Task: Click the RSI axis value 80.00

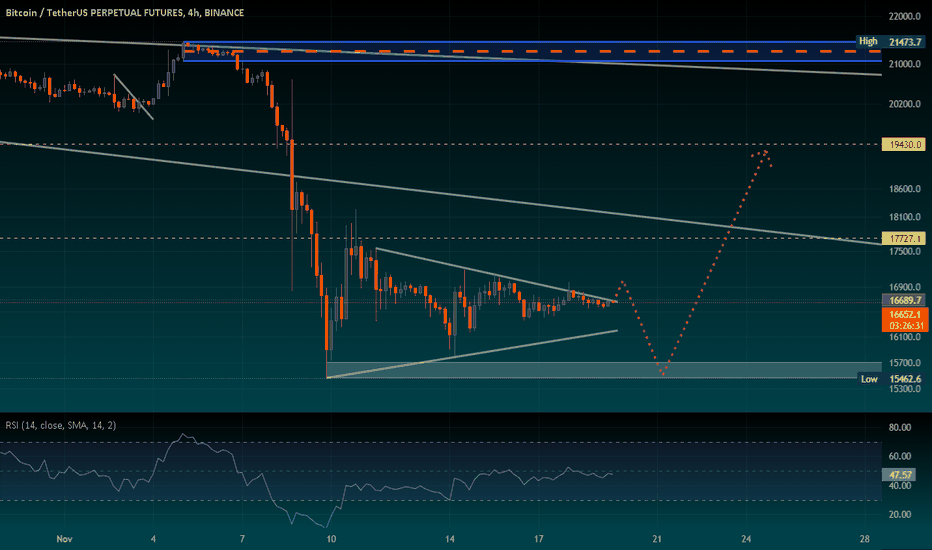Action: tap(900, 427)
